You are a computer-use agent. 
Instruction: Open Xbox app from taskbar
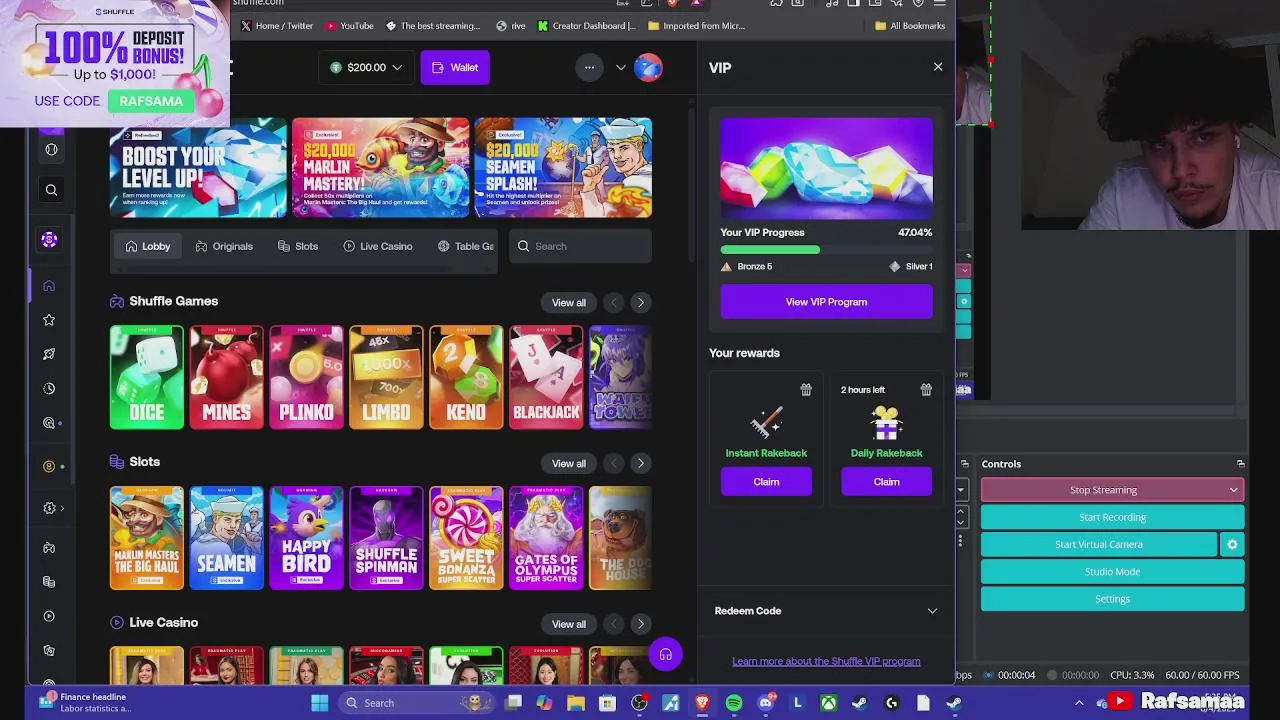[x=829, y=703]
